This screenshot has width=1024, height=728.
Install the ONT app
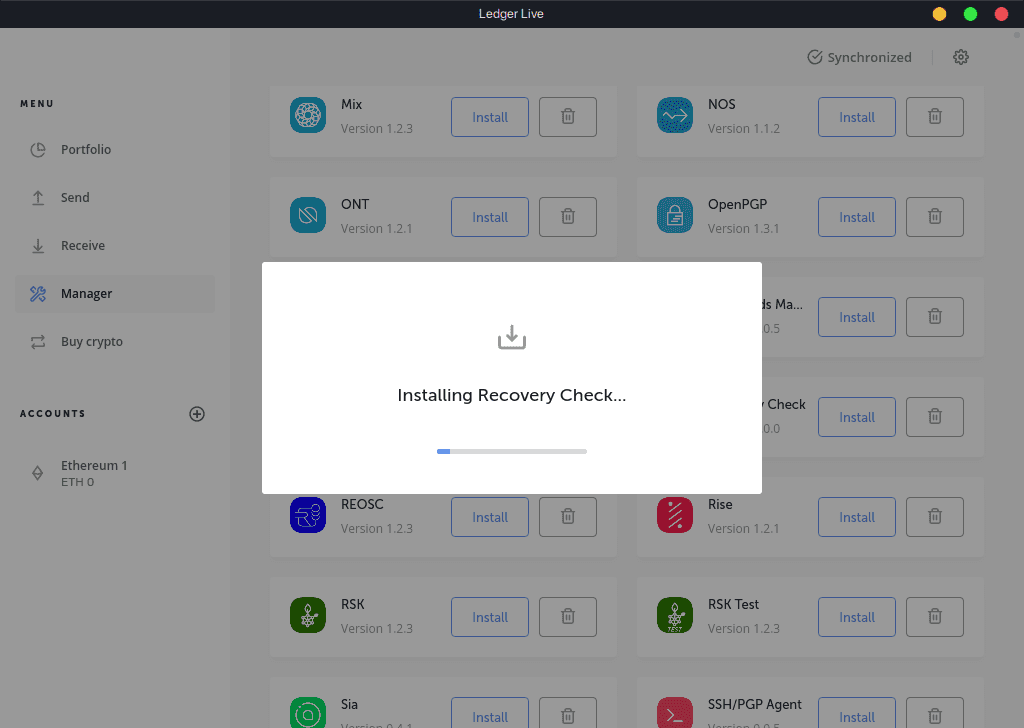pos(490,217)
